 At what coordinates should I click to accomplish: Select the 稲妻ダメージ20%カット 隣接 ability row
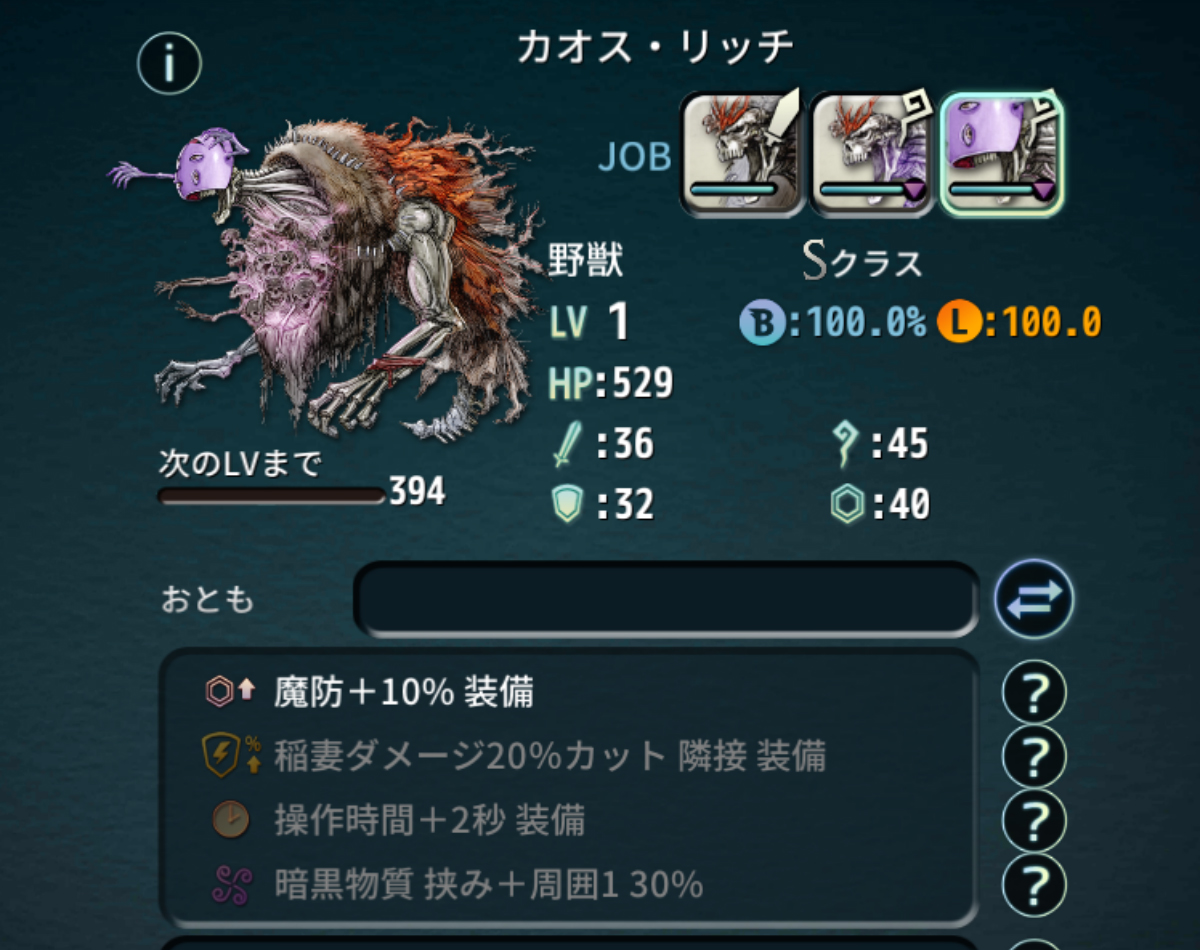(x=568, y=756)
